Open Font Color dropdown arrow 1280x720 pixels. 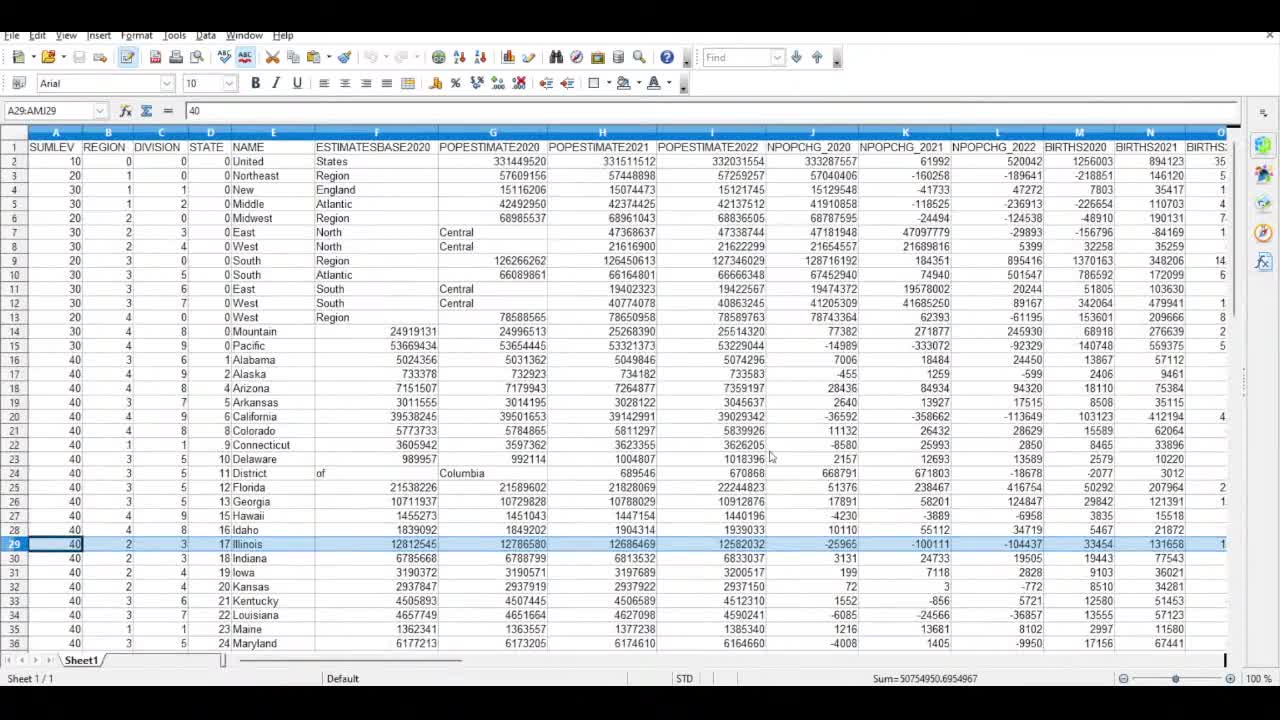pyautogui.click(x=669, y=83)
